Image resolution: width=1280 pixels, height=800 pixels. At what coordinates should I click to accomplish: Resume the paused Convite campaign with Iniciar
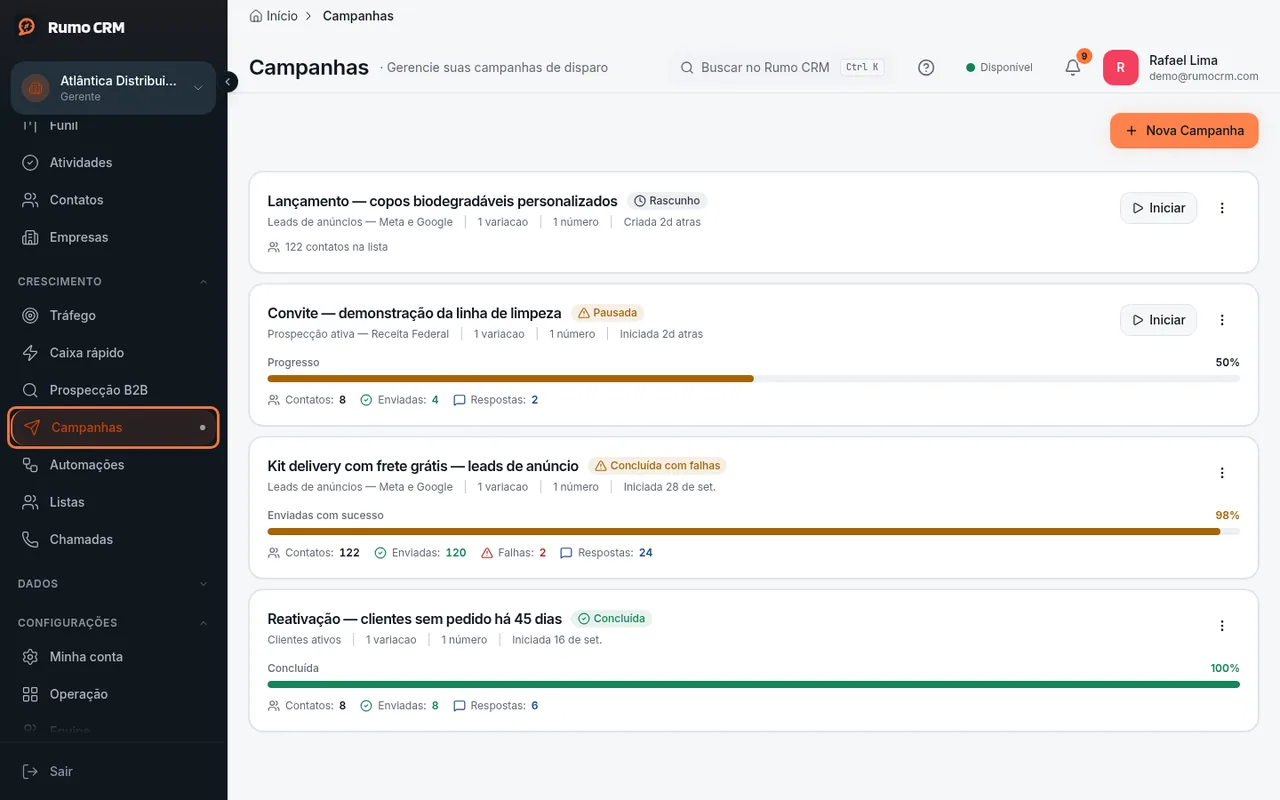coord(1158,320)
